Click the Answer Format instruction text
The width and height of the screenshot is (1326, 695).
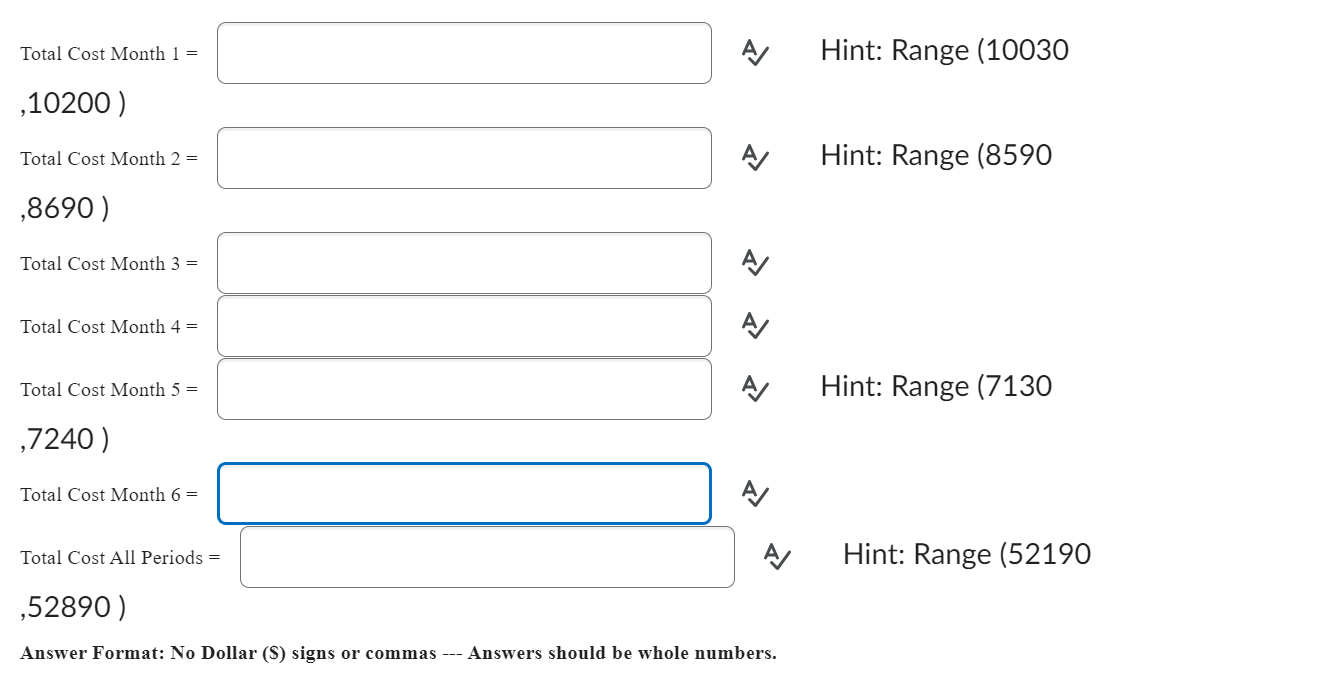pos(398,653)
